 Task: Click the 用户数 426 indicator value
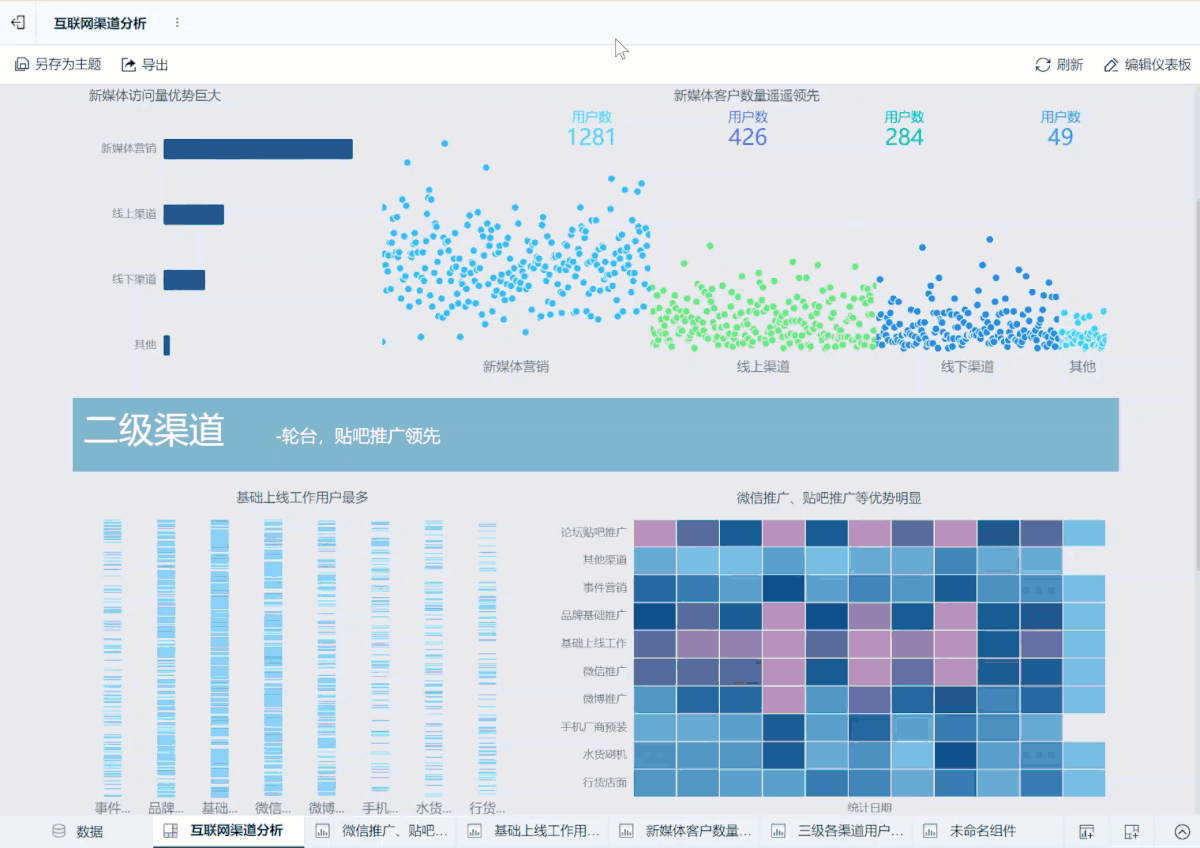(x=748, y=137)
